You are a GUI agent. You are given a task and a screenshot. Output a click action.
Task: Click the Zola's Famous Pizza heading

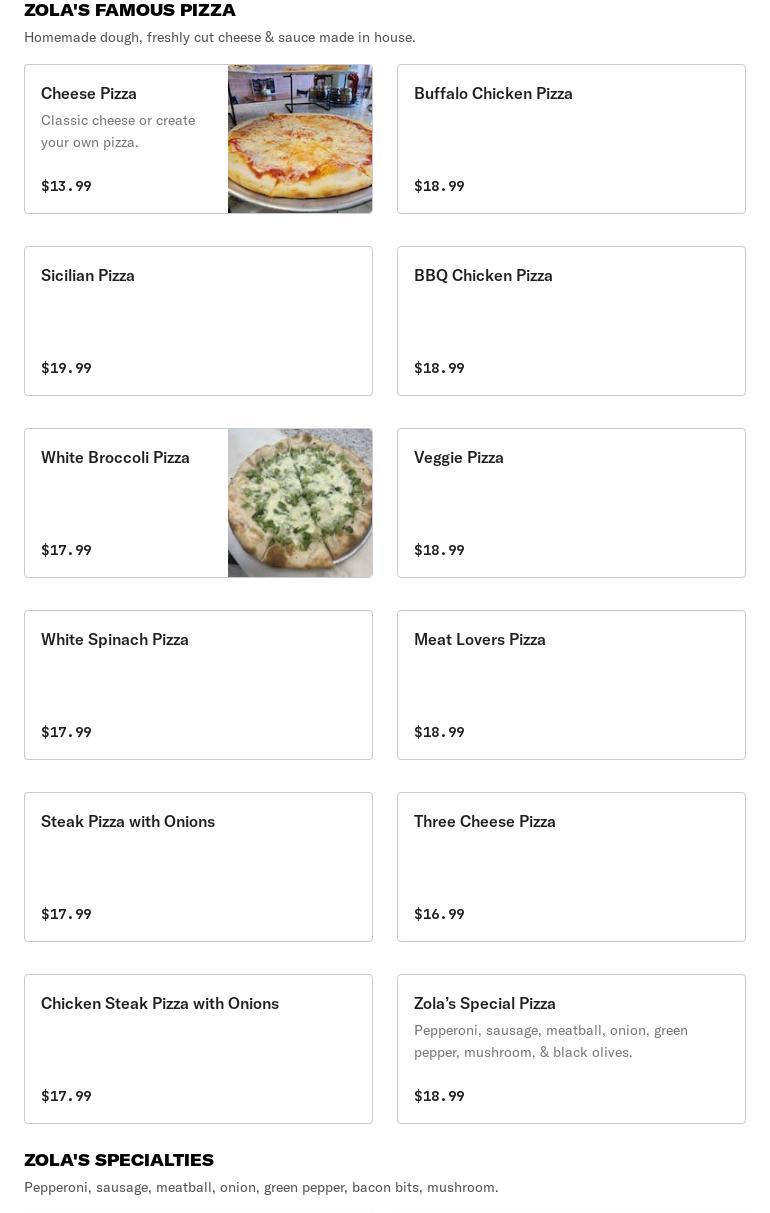tap(130, 10)
